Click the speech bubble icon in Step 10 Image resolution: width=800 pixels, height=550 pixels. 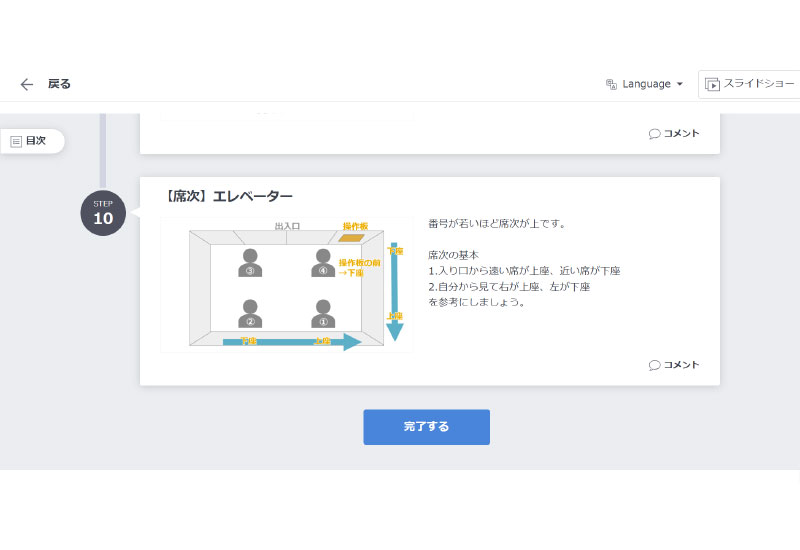pos(654,365)
